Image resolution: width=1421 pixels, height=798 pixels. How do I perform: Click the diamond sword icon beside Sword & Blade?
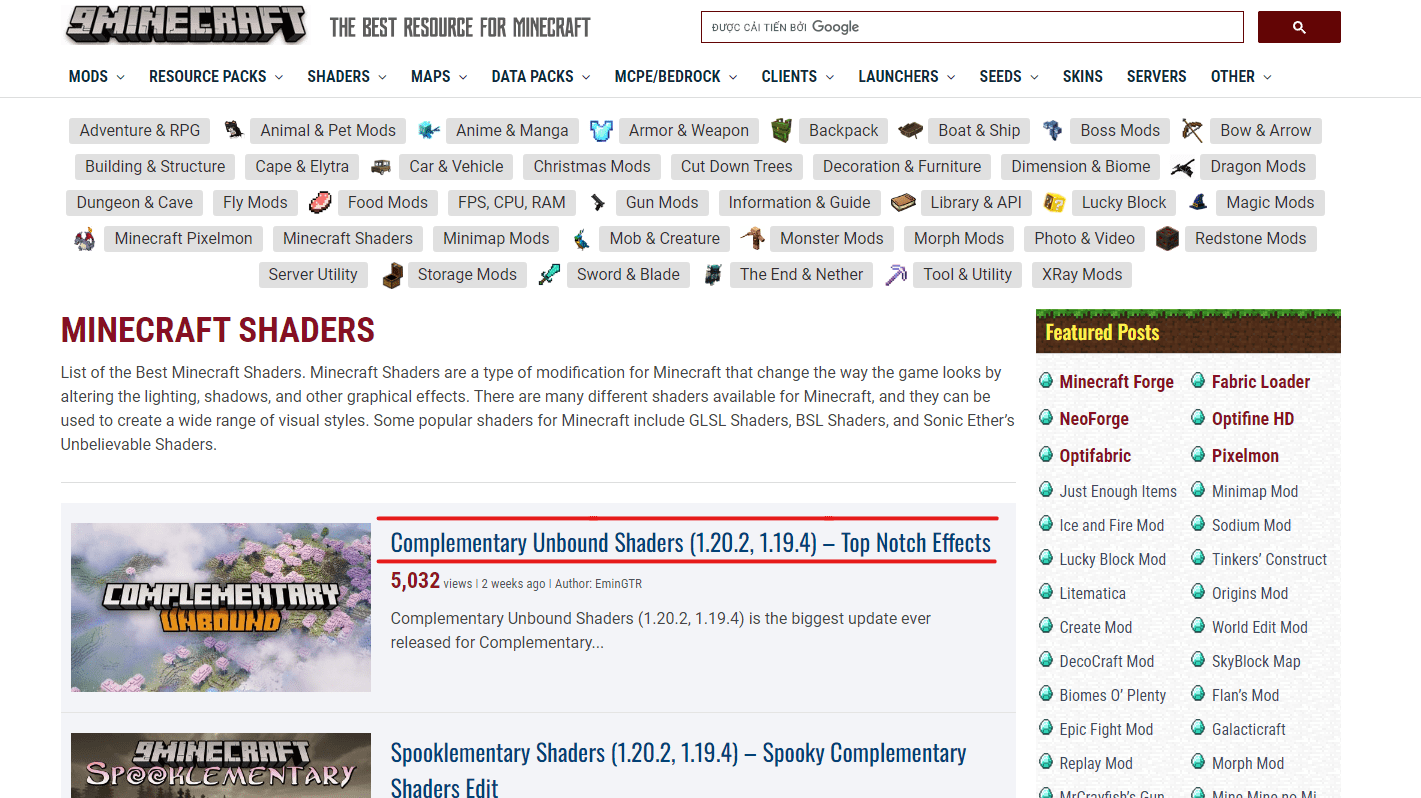click(x=549, y=274)
